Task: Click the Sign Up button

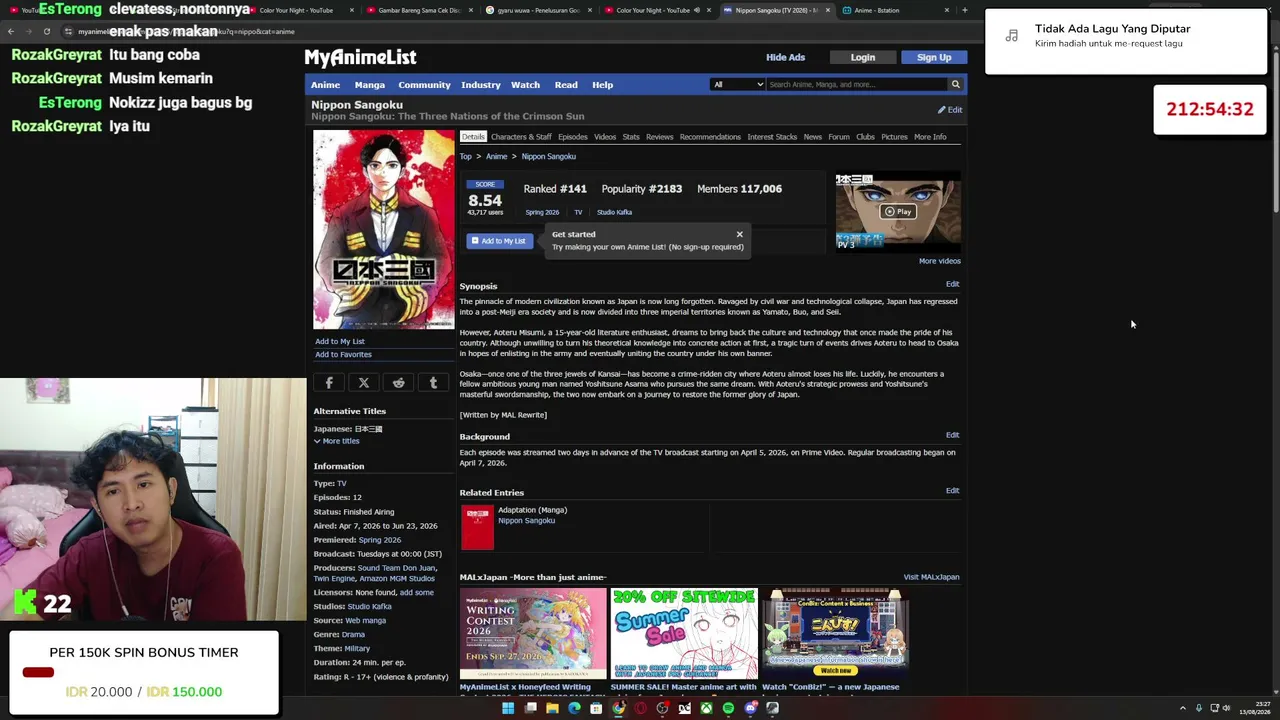Action: pyautogui.click(x=934, y=57)
